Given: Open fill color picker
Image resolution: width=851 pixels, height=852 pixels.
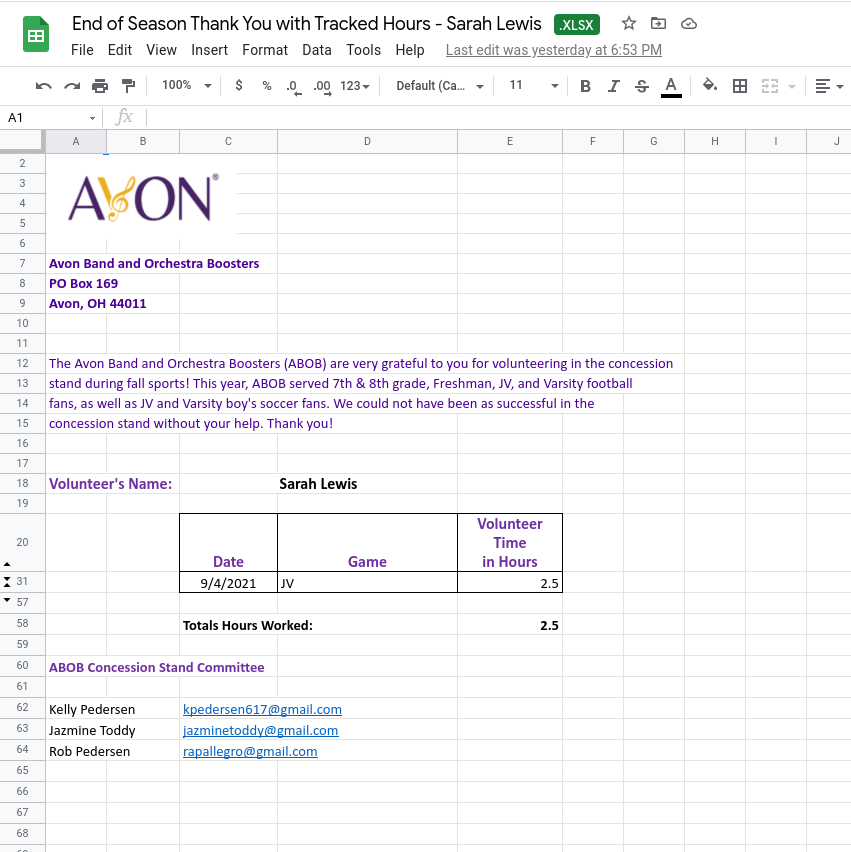Looking at the screenshot, I should click(710, 85).
